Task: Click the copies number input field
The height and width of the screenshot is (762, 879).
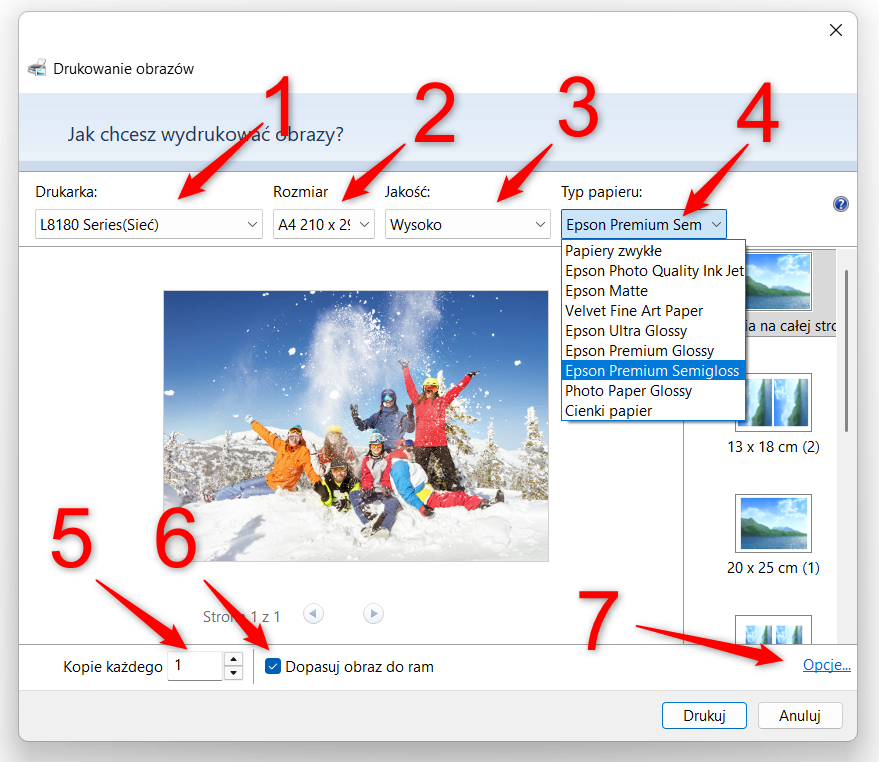Action: click(x=195, y=666)
